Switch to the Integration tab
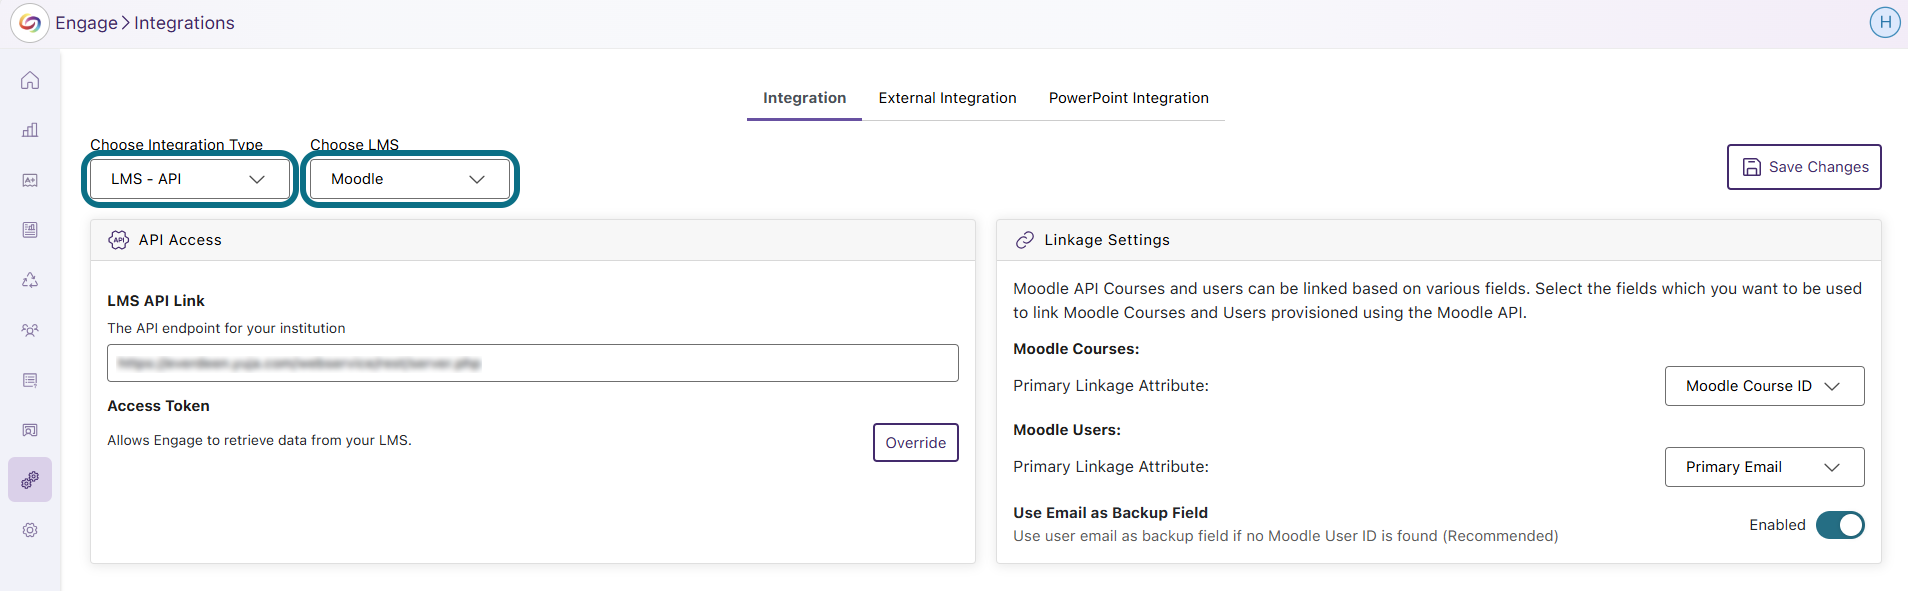The image size is (1908, 591). point(804,98)
